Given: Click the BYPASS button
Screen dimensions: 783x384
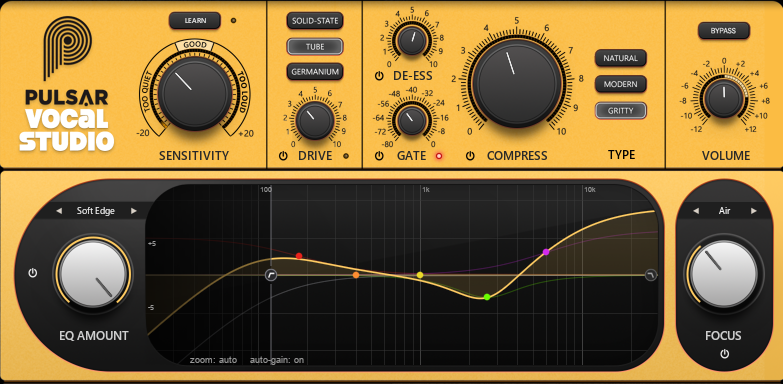Looking at the screenshot, I should [x=724, y=30].
